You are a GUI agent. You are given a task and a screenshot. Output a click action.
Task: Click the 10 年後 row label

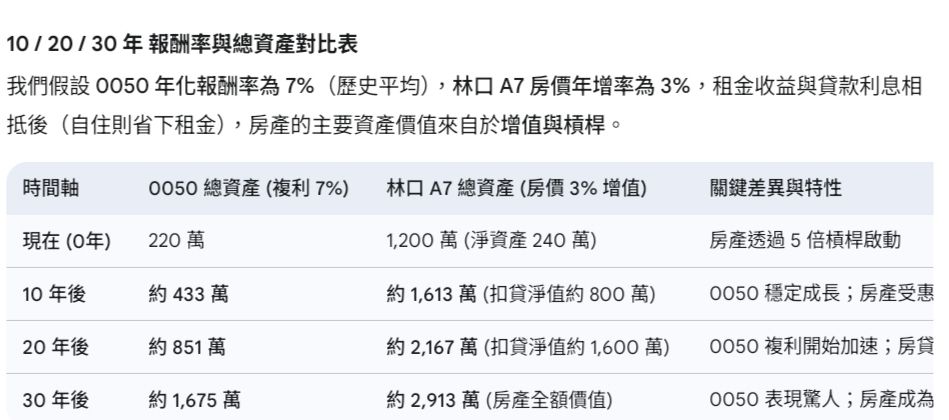click(56, 293)
